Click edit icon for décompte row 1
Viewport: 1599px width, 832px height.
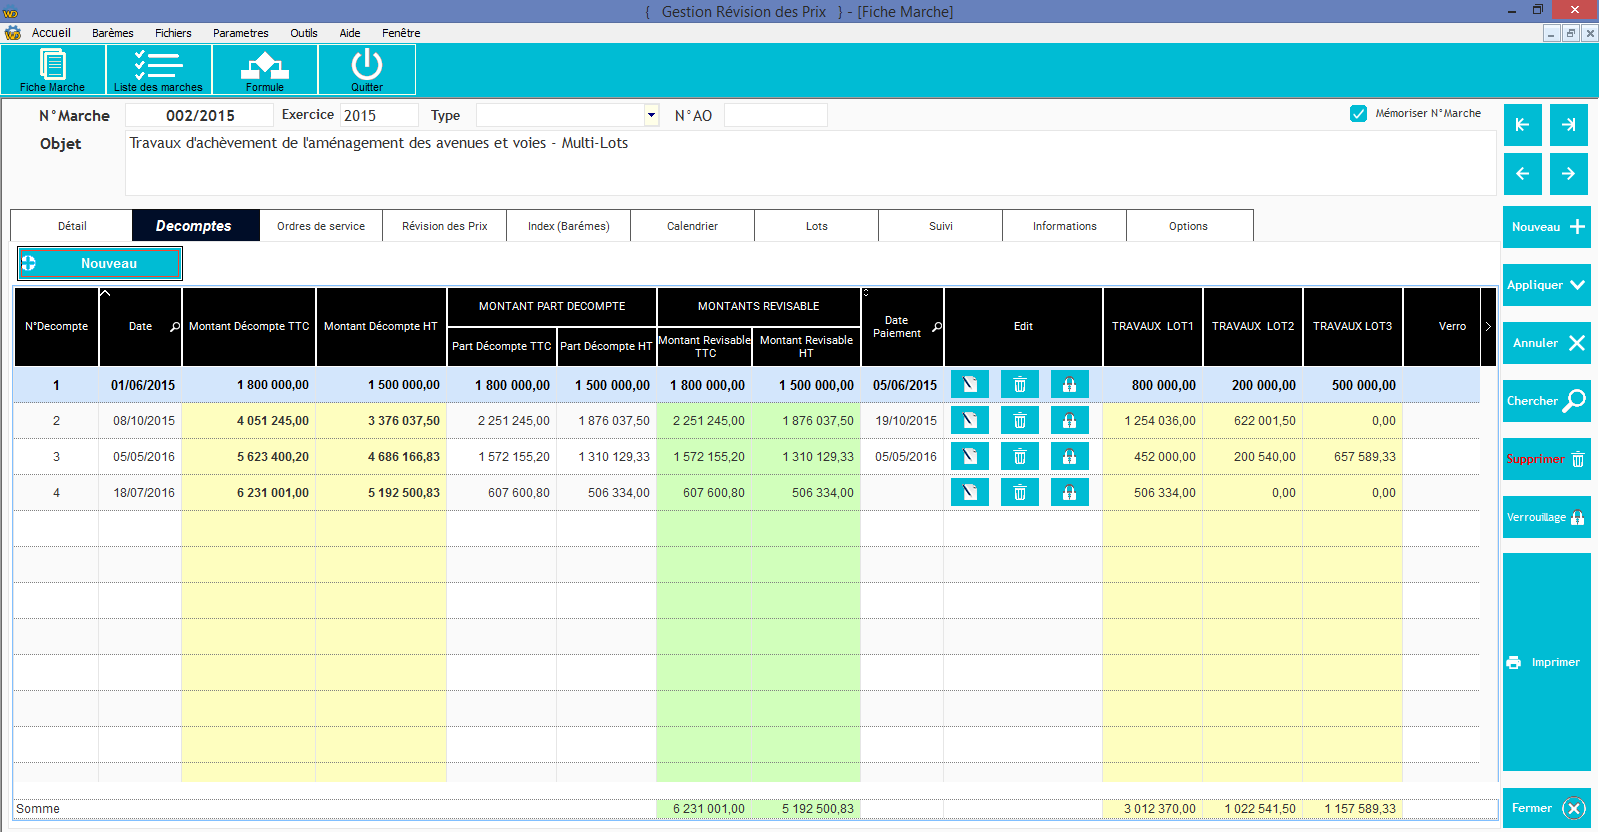[969, 385]
